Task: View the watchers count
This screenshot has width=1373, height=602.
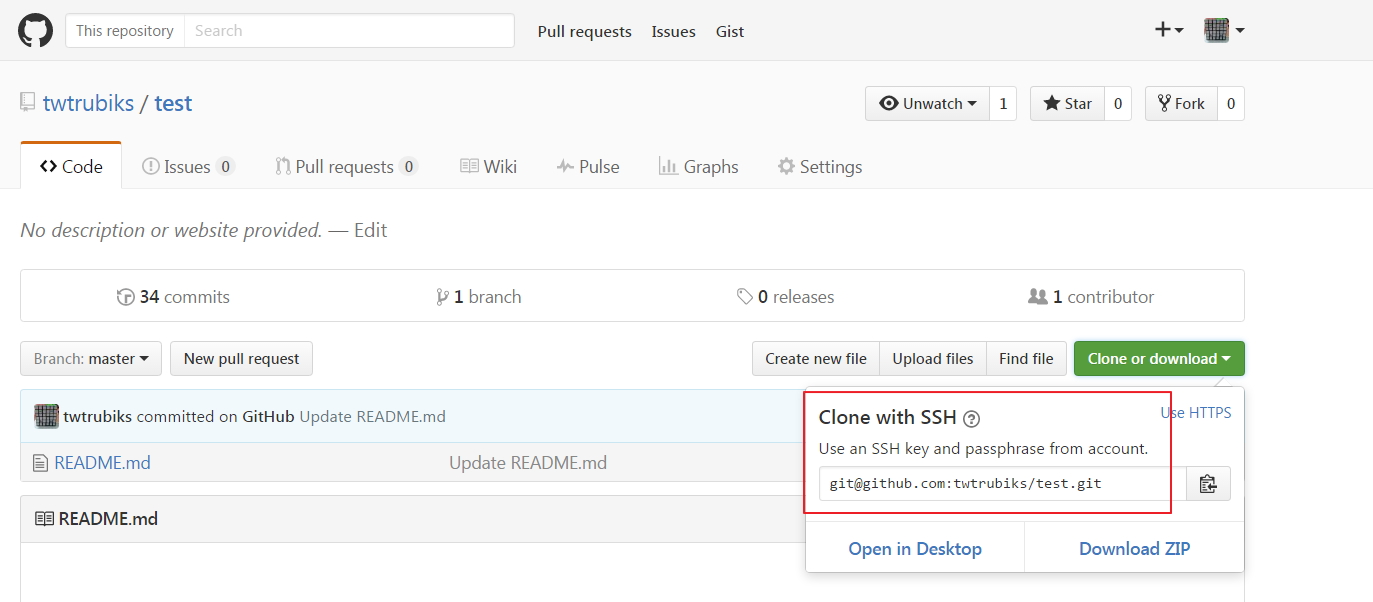Action: [x=1003, y=104]
